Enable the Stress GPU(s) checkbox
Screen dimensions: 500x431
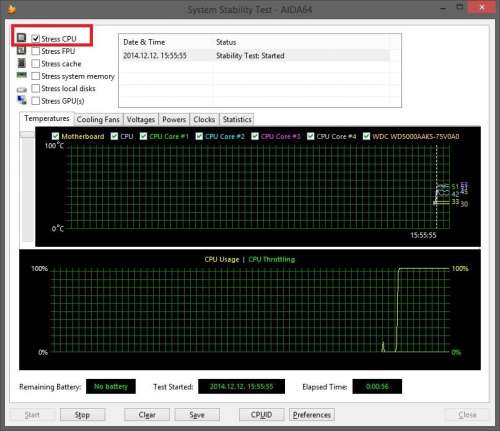(36, 101)
